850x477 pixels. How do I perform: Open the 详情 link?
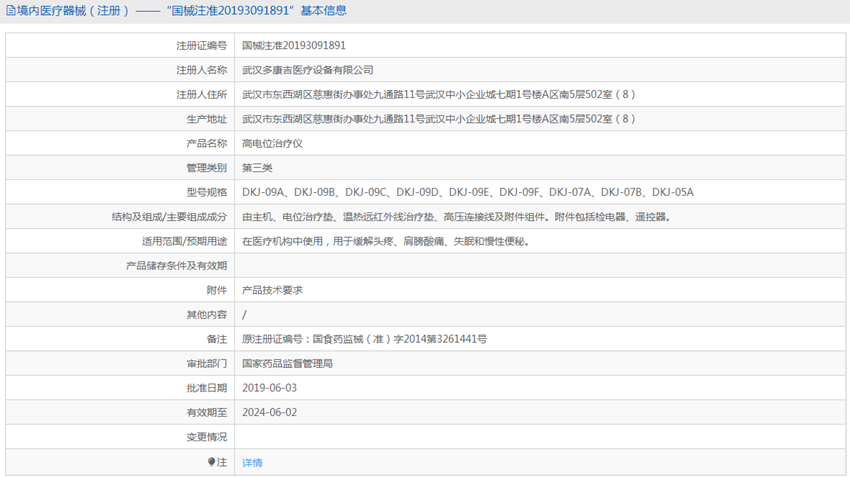coord(252,463)
